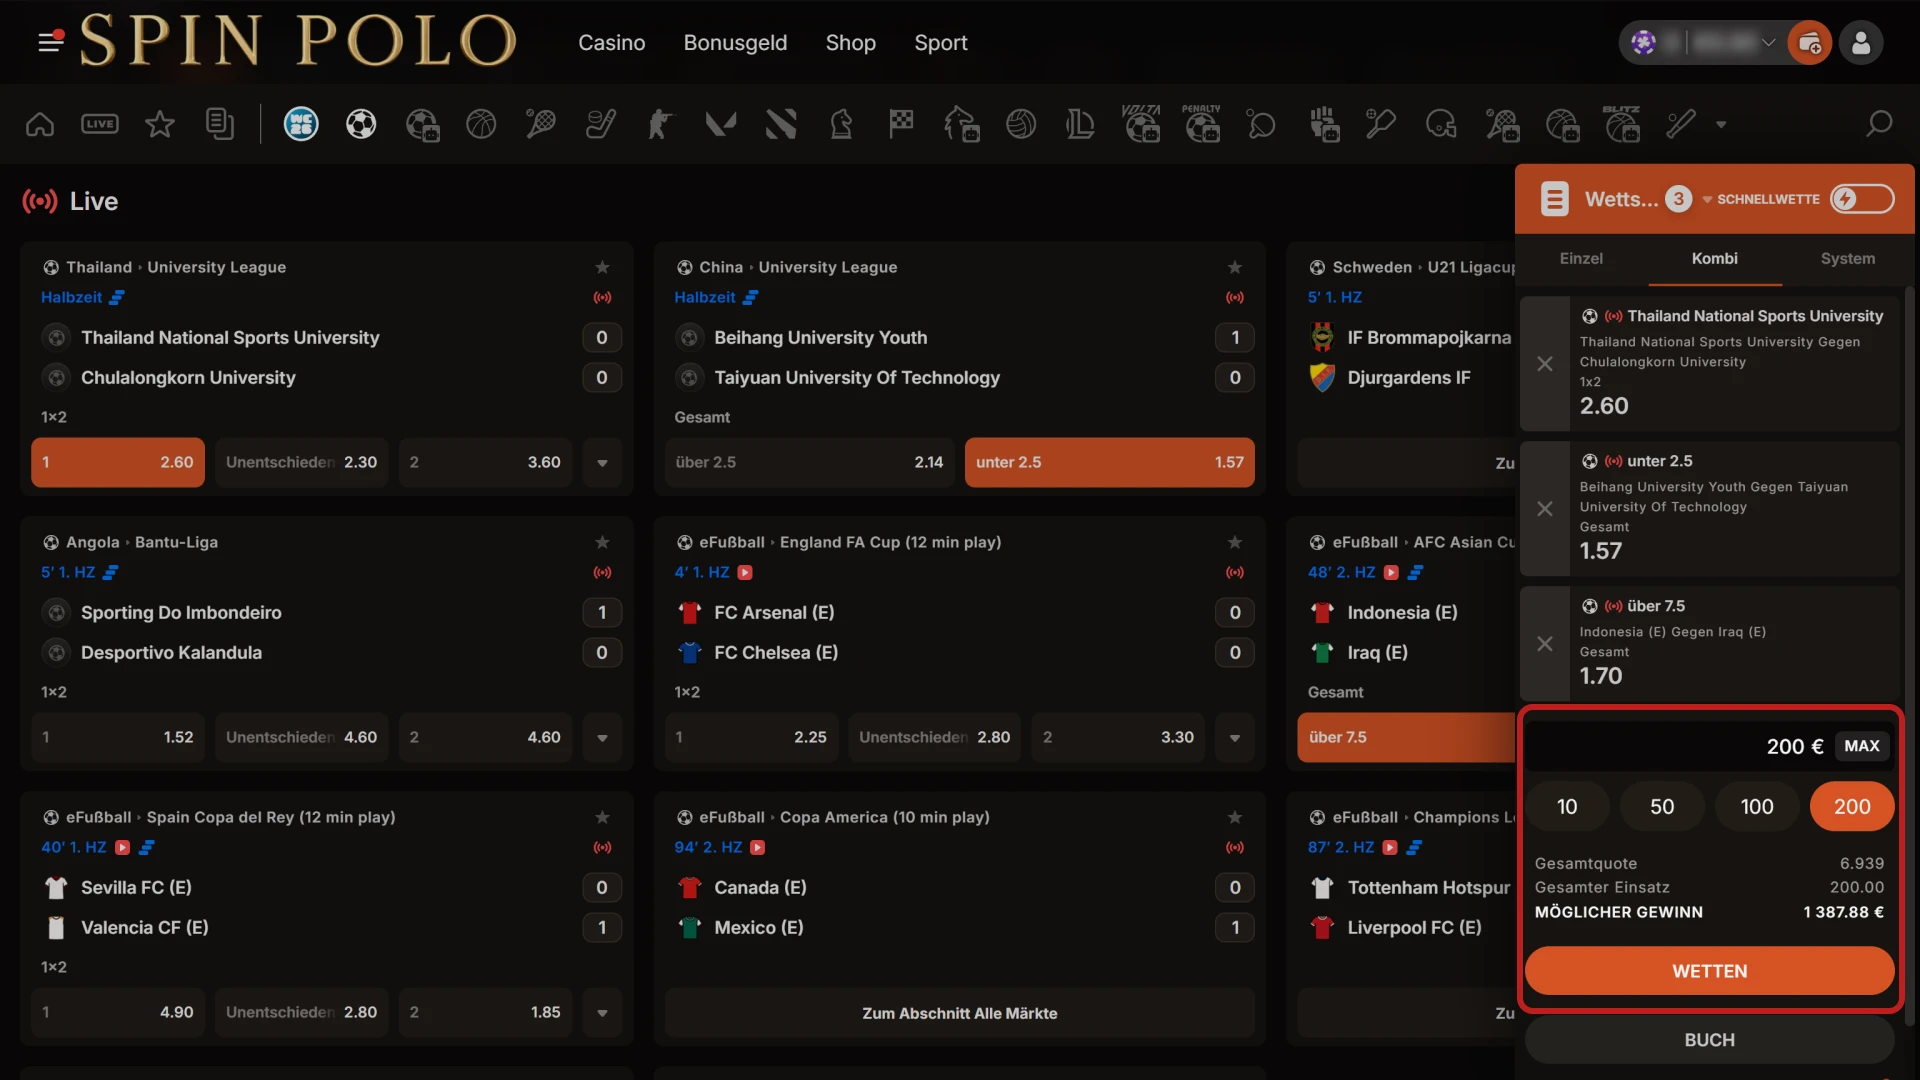Select the soccer ball sport icon

point(361,124)
